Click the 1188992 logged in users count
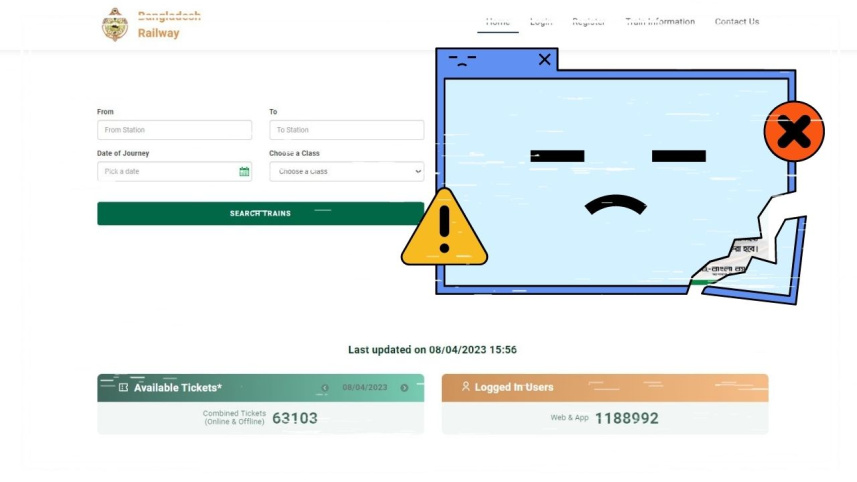Image resolution: width=857 pixels, height=482 pixels. pos(626,419)
